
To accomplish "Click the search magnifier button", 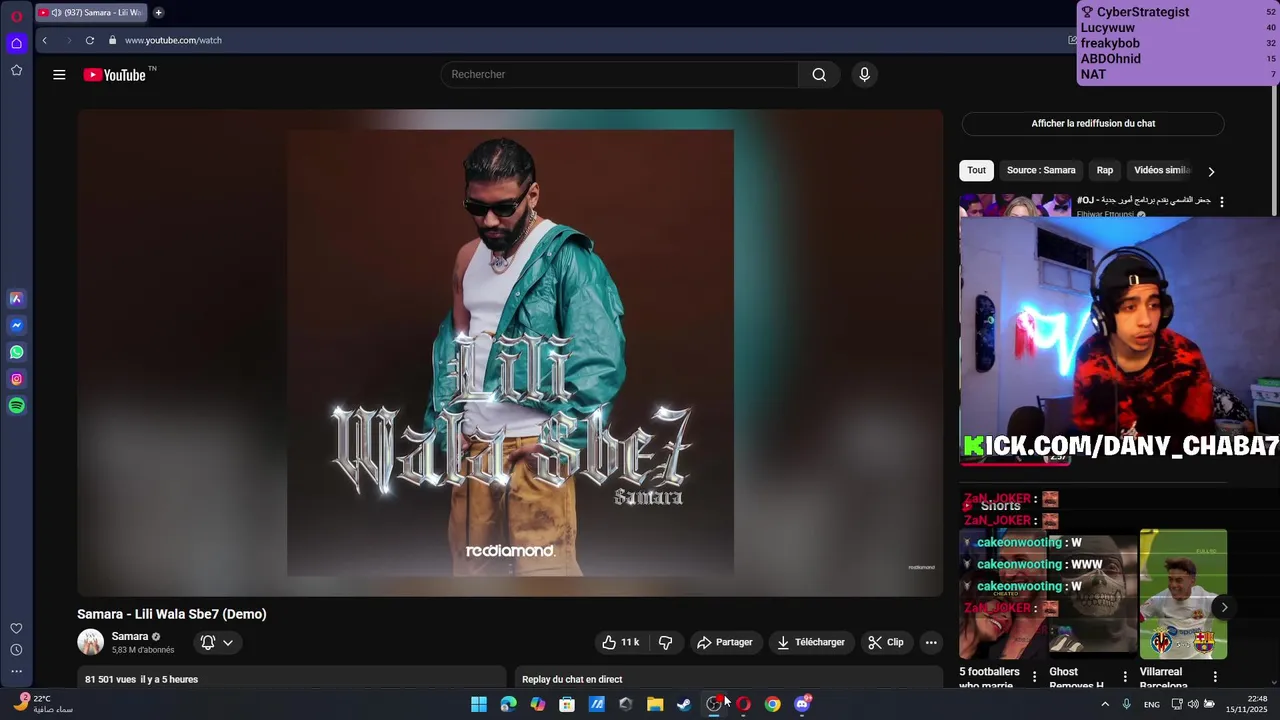I will pyautogui.click(x=819, y=74).
